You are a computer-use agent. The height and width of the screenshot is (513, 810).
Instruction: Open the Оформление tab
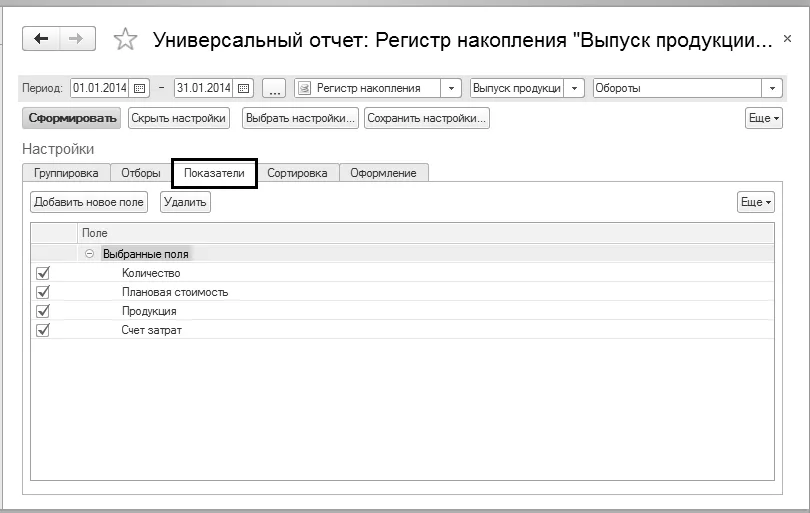click(383, 173)
